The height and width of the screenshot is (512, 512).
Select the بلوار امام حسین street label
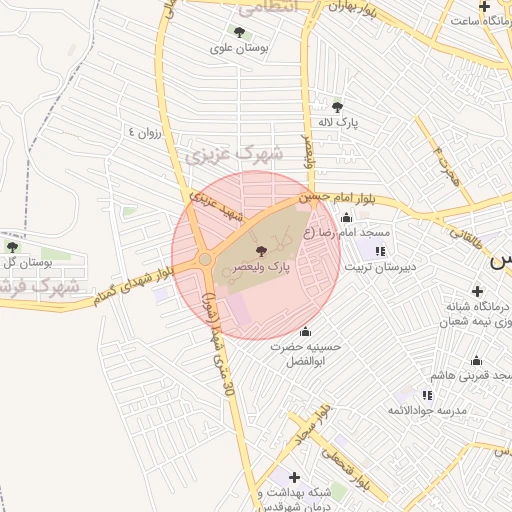[x=337, y=198]
